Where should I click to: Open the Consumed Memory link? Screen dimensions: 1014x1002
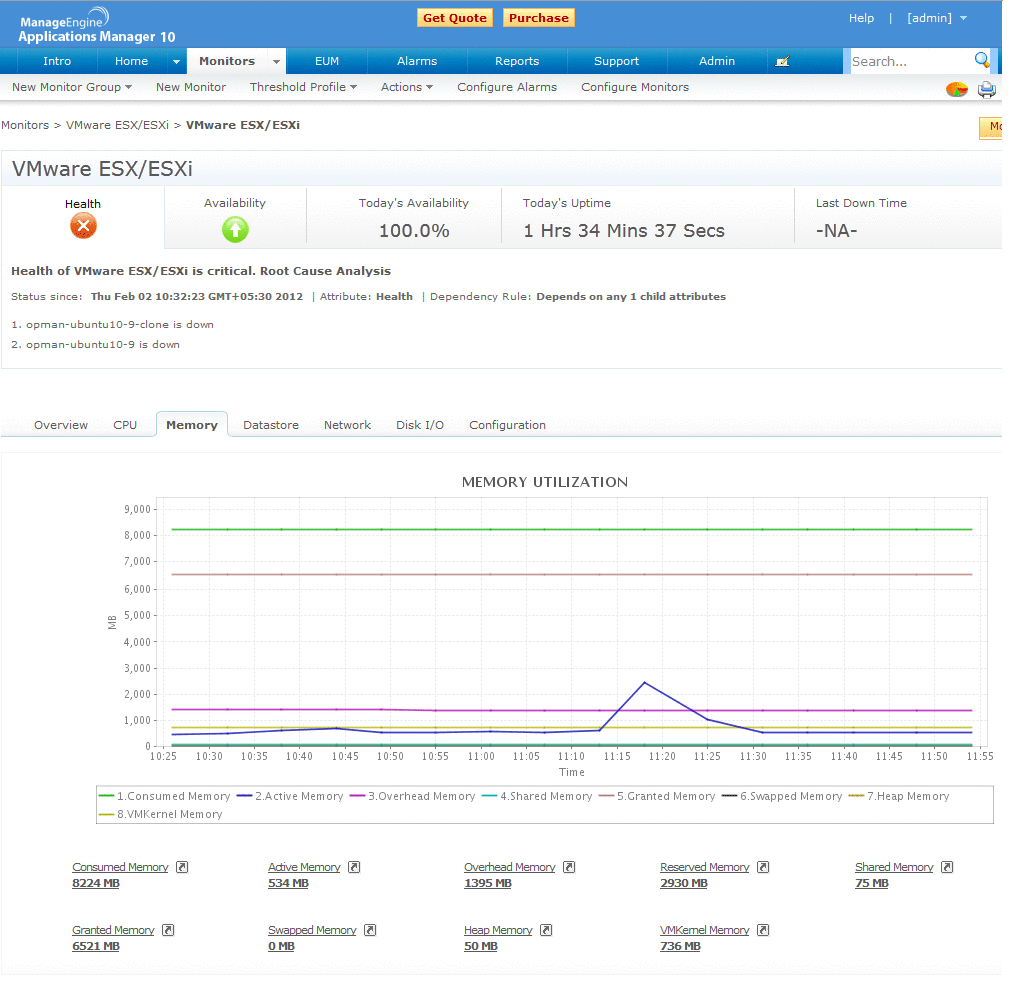coord(120,867)
